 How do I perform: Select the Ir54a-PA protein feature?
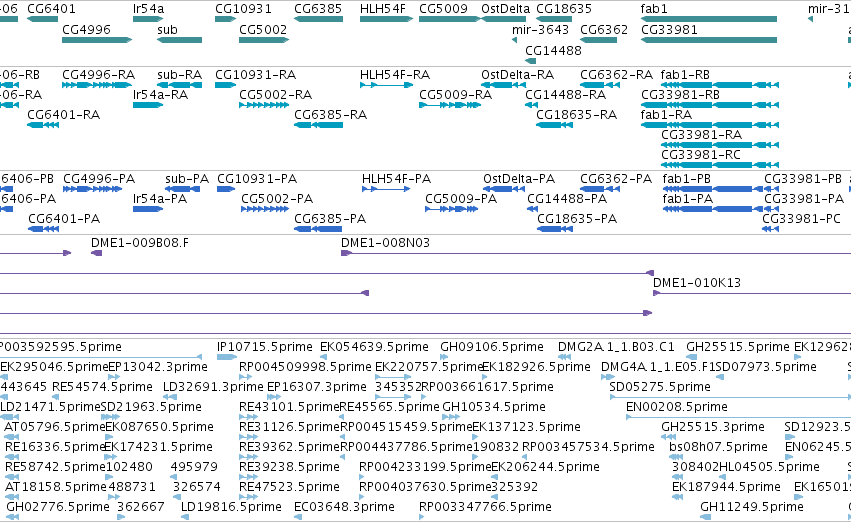tap(148, 209)
